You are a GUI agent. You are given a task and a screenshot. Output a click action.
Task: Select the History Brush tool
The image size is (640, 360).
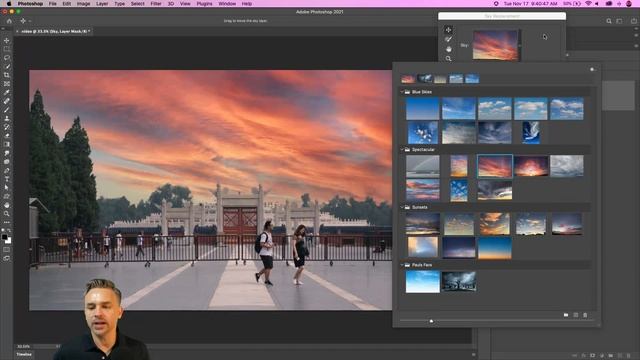coord(7,127)
